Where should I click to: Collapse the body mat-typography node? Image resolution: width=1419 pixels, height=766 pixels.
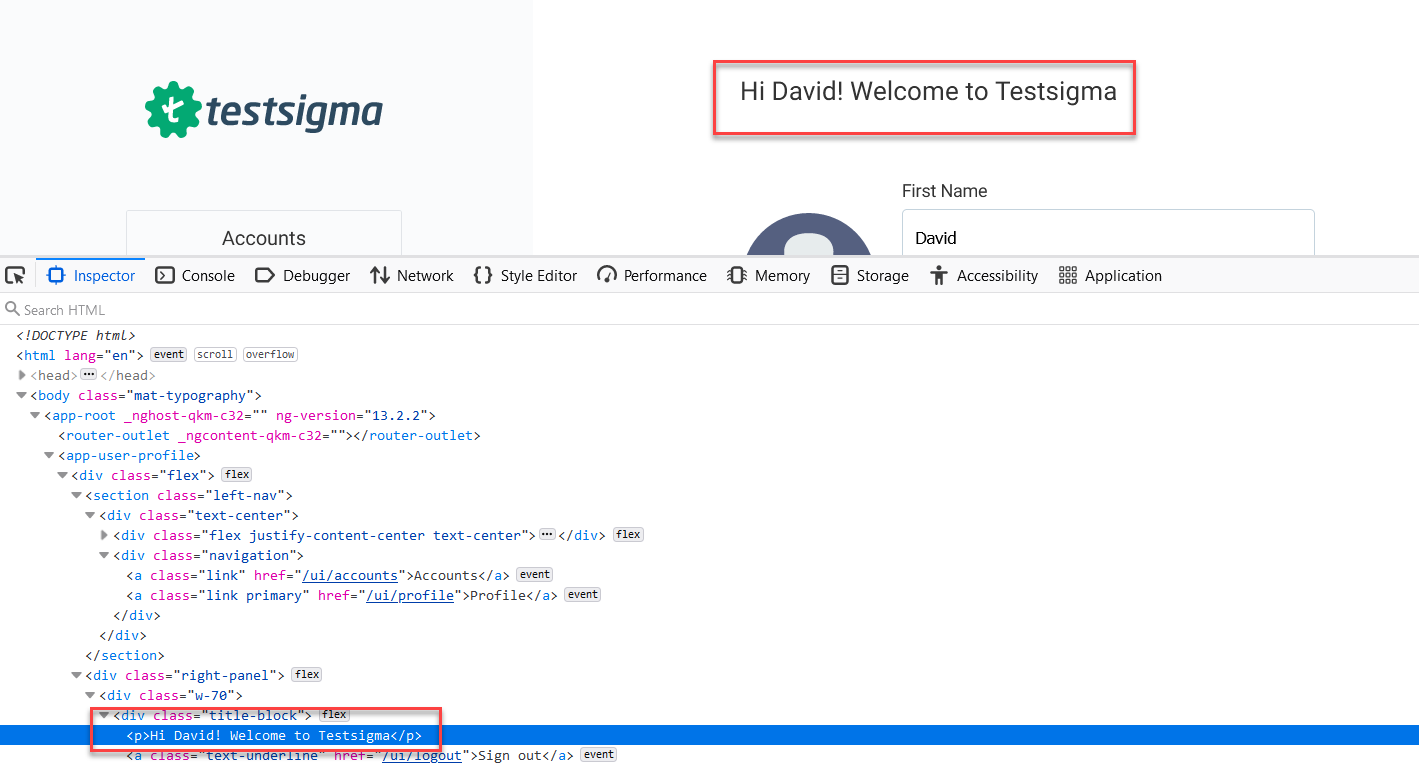click(x=22, y=395)
